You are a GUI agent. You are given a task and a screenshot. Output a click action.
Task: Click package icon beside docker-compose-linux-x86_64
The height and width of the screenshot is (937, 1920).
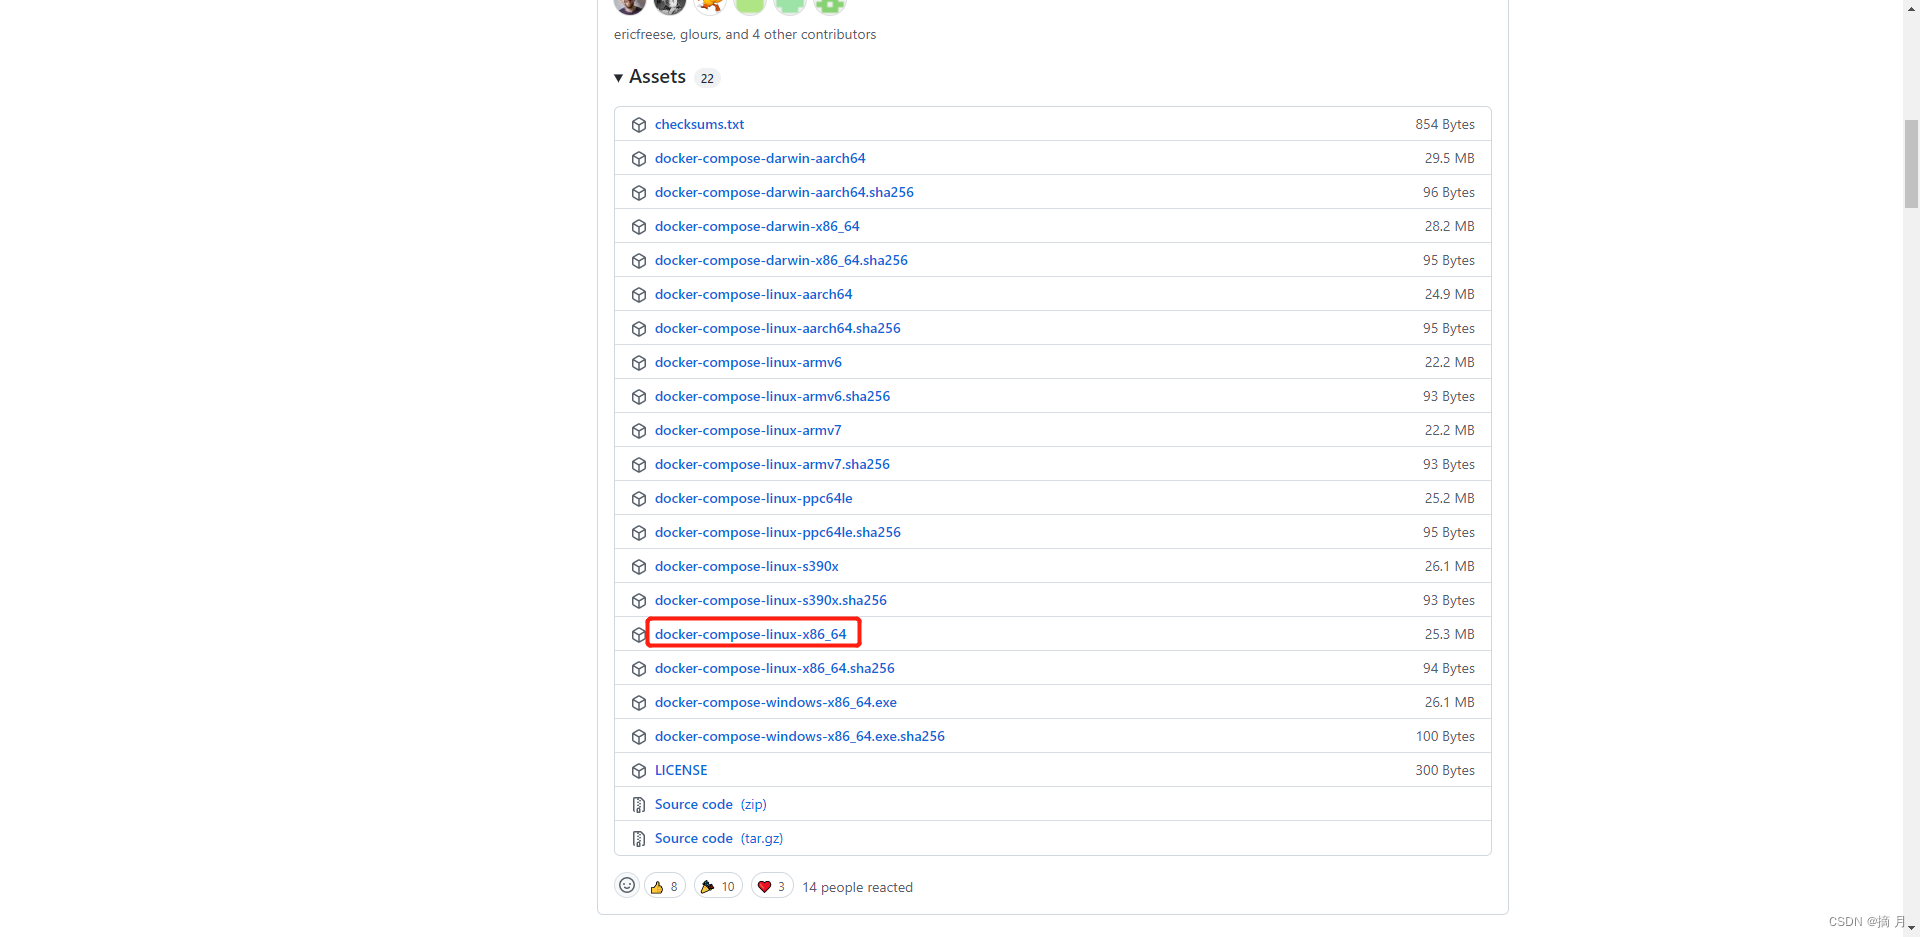click(639, 635)
